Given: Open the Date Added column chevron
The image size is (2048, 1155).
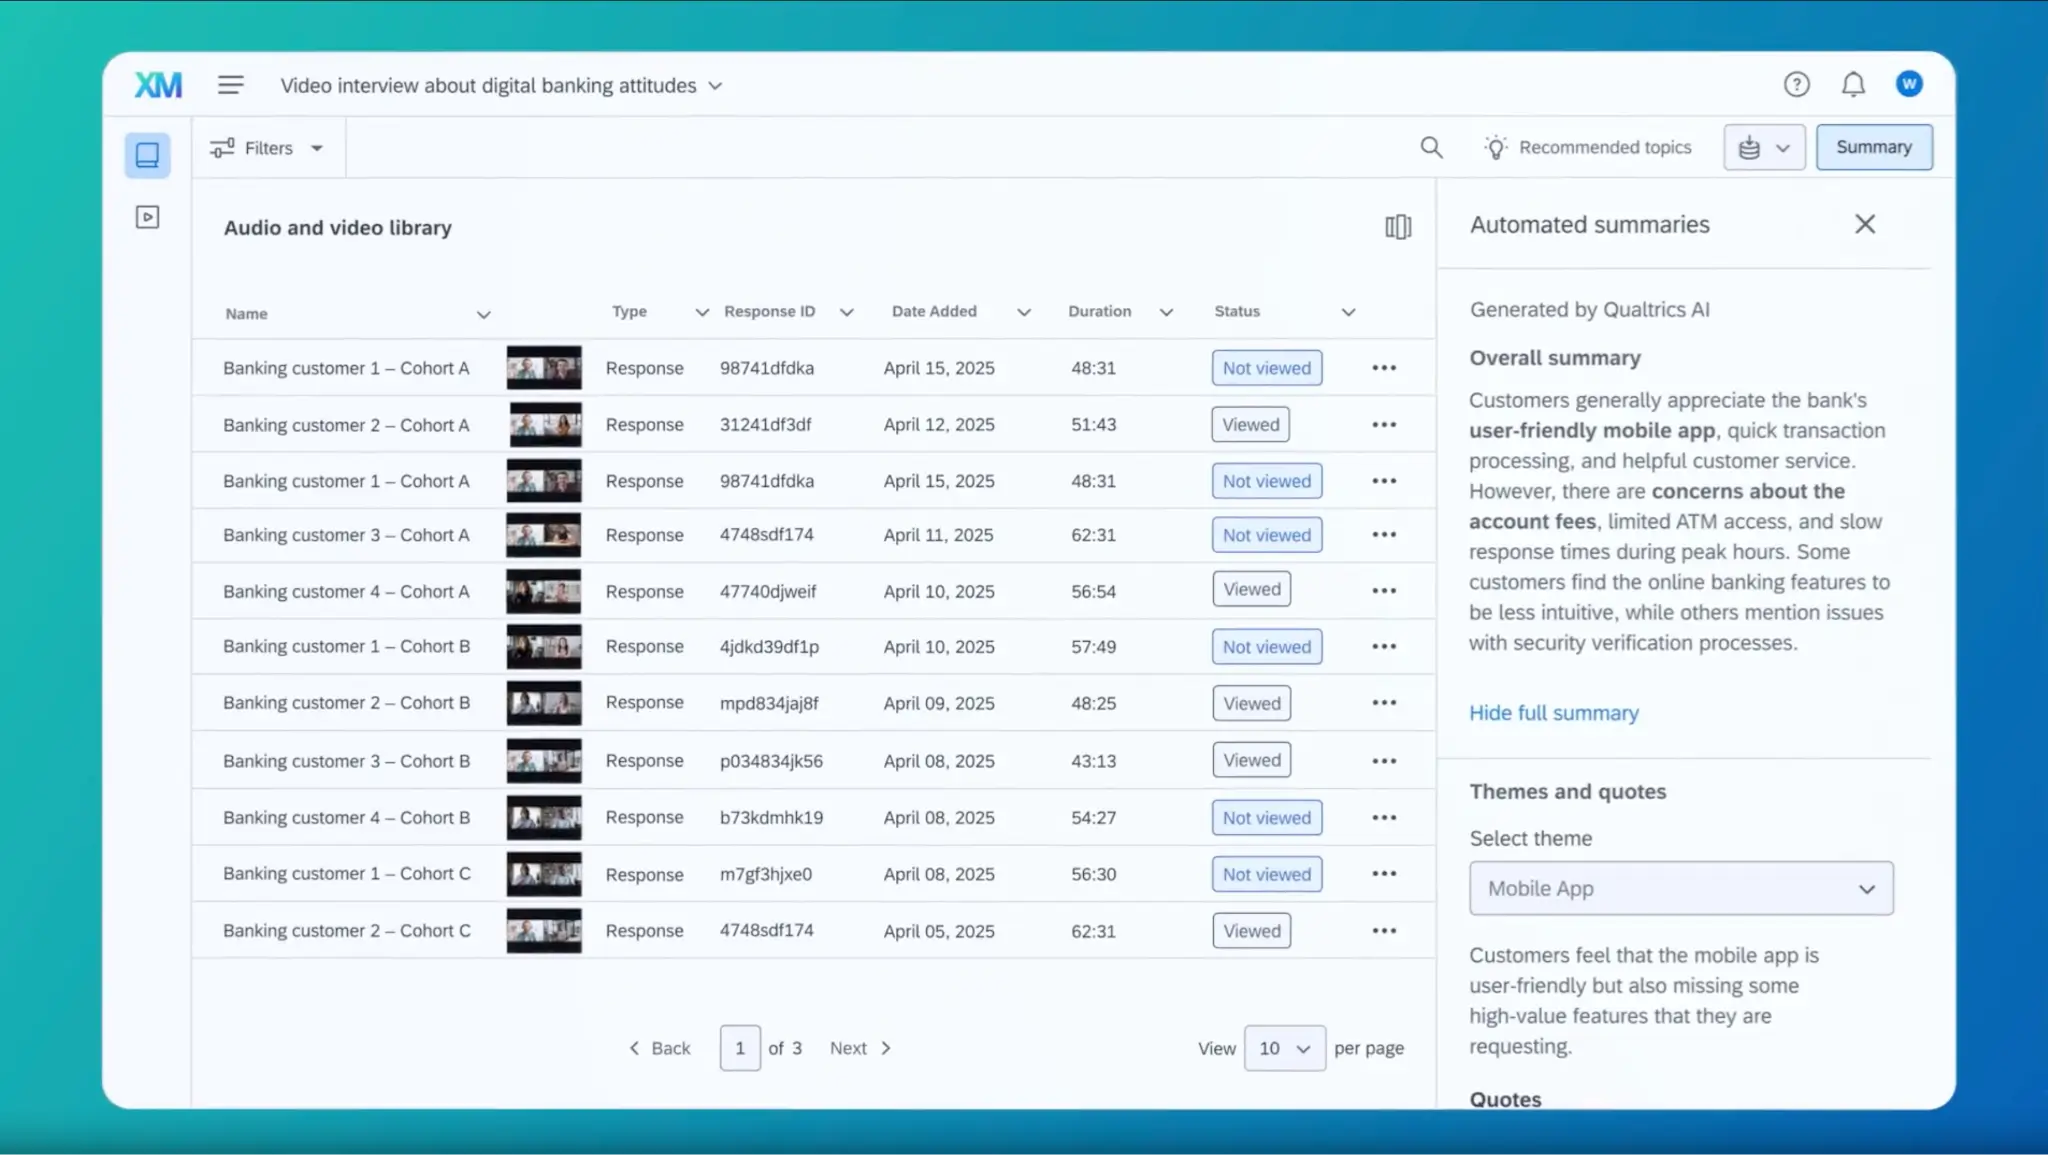Looking at the screenshot, I should 1023,313.
